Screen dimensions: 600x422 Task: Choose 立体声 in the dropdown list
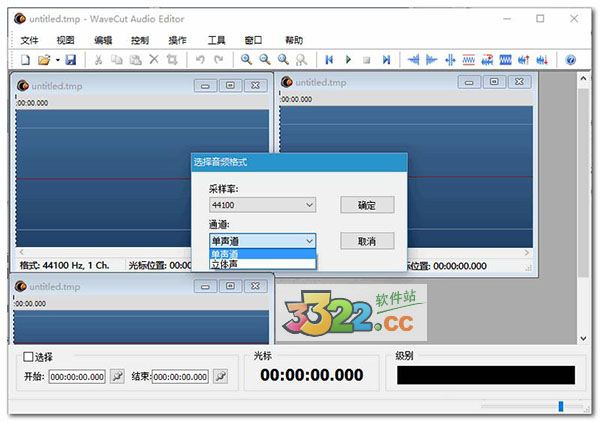[x=262, y=264]
